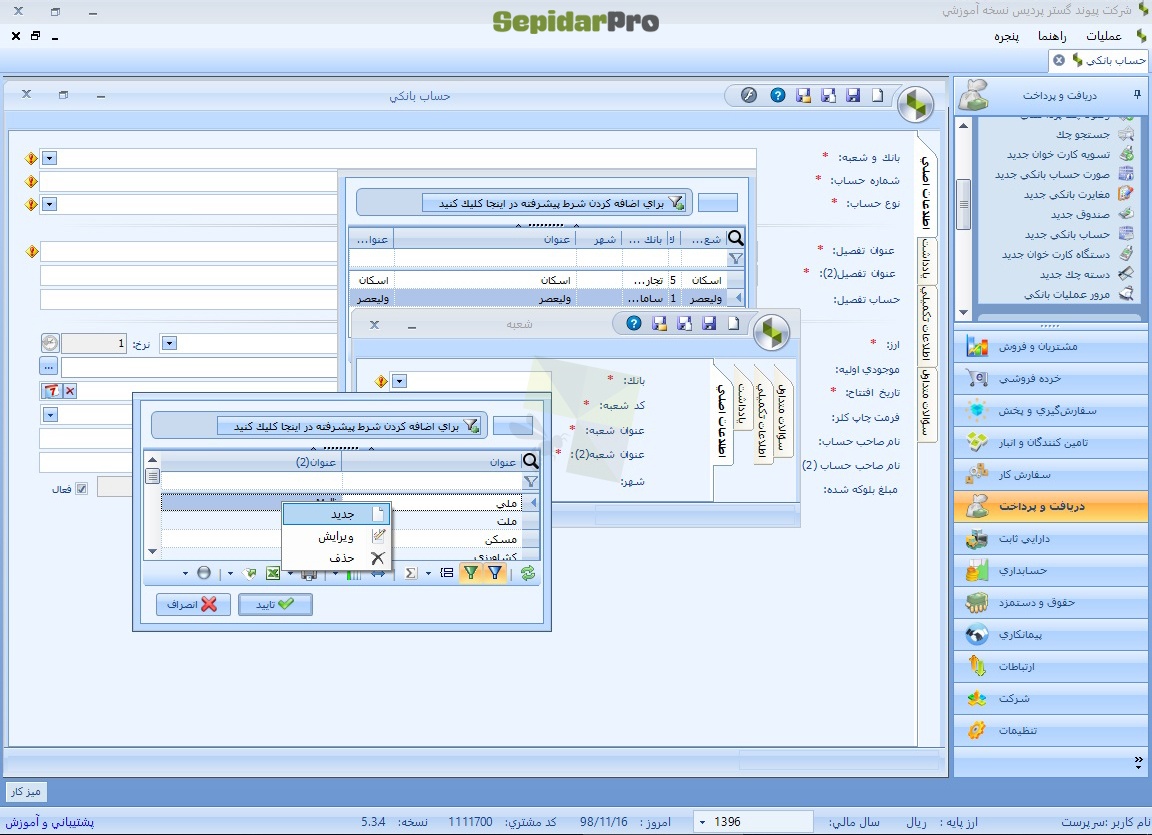The width and height of the screenshot is (1152, 835).
Task: Select 'حساب بانکی جدید' in sidebar list
Action: (1068, 234)
